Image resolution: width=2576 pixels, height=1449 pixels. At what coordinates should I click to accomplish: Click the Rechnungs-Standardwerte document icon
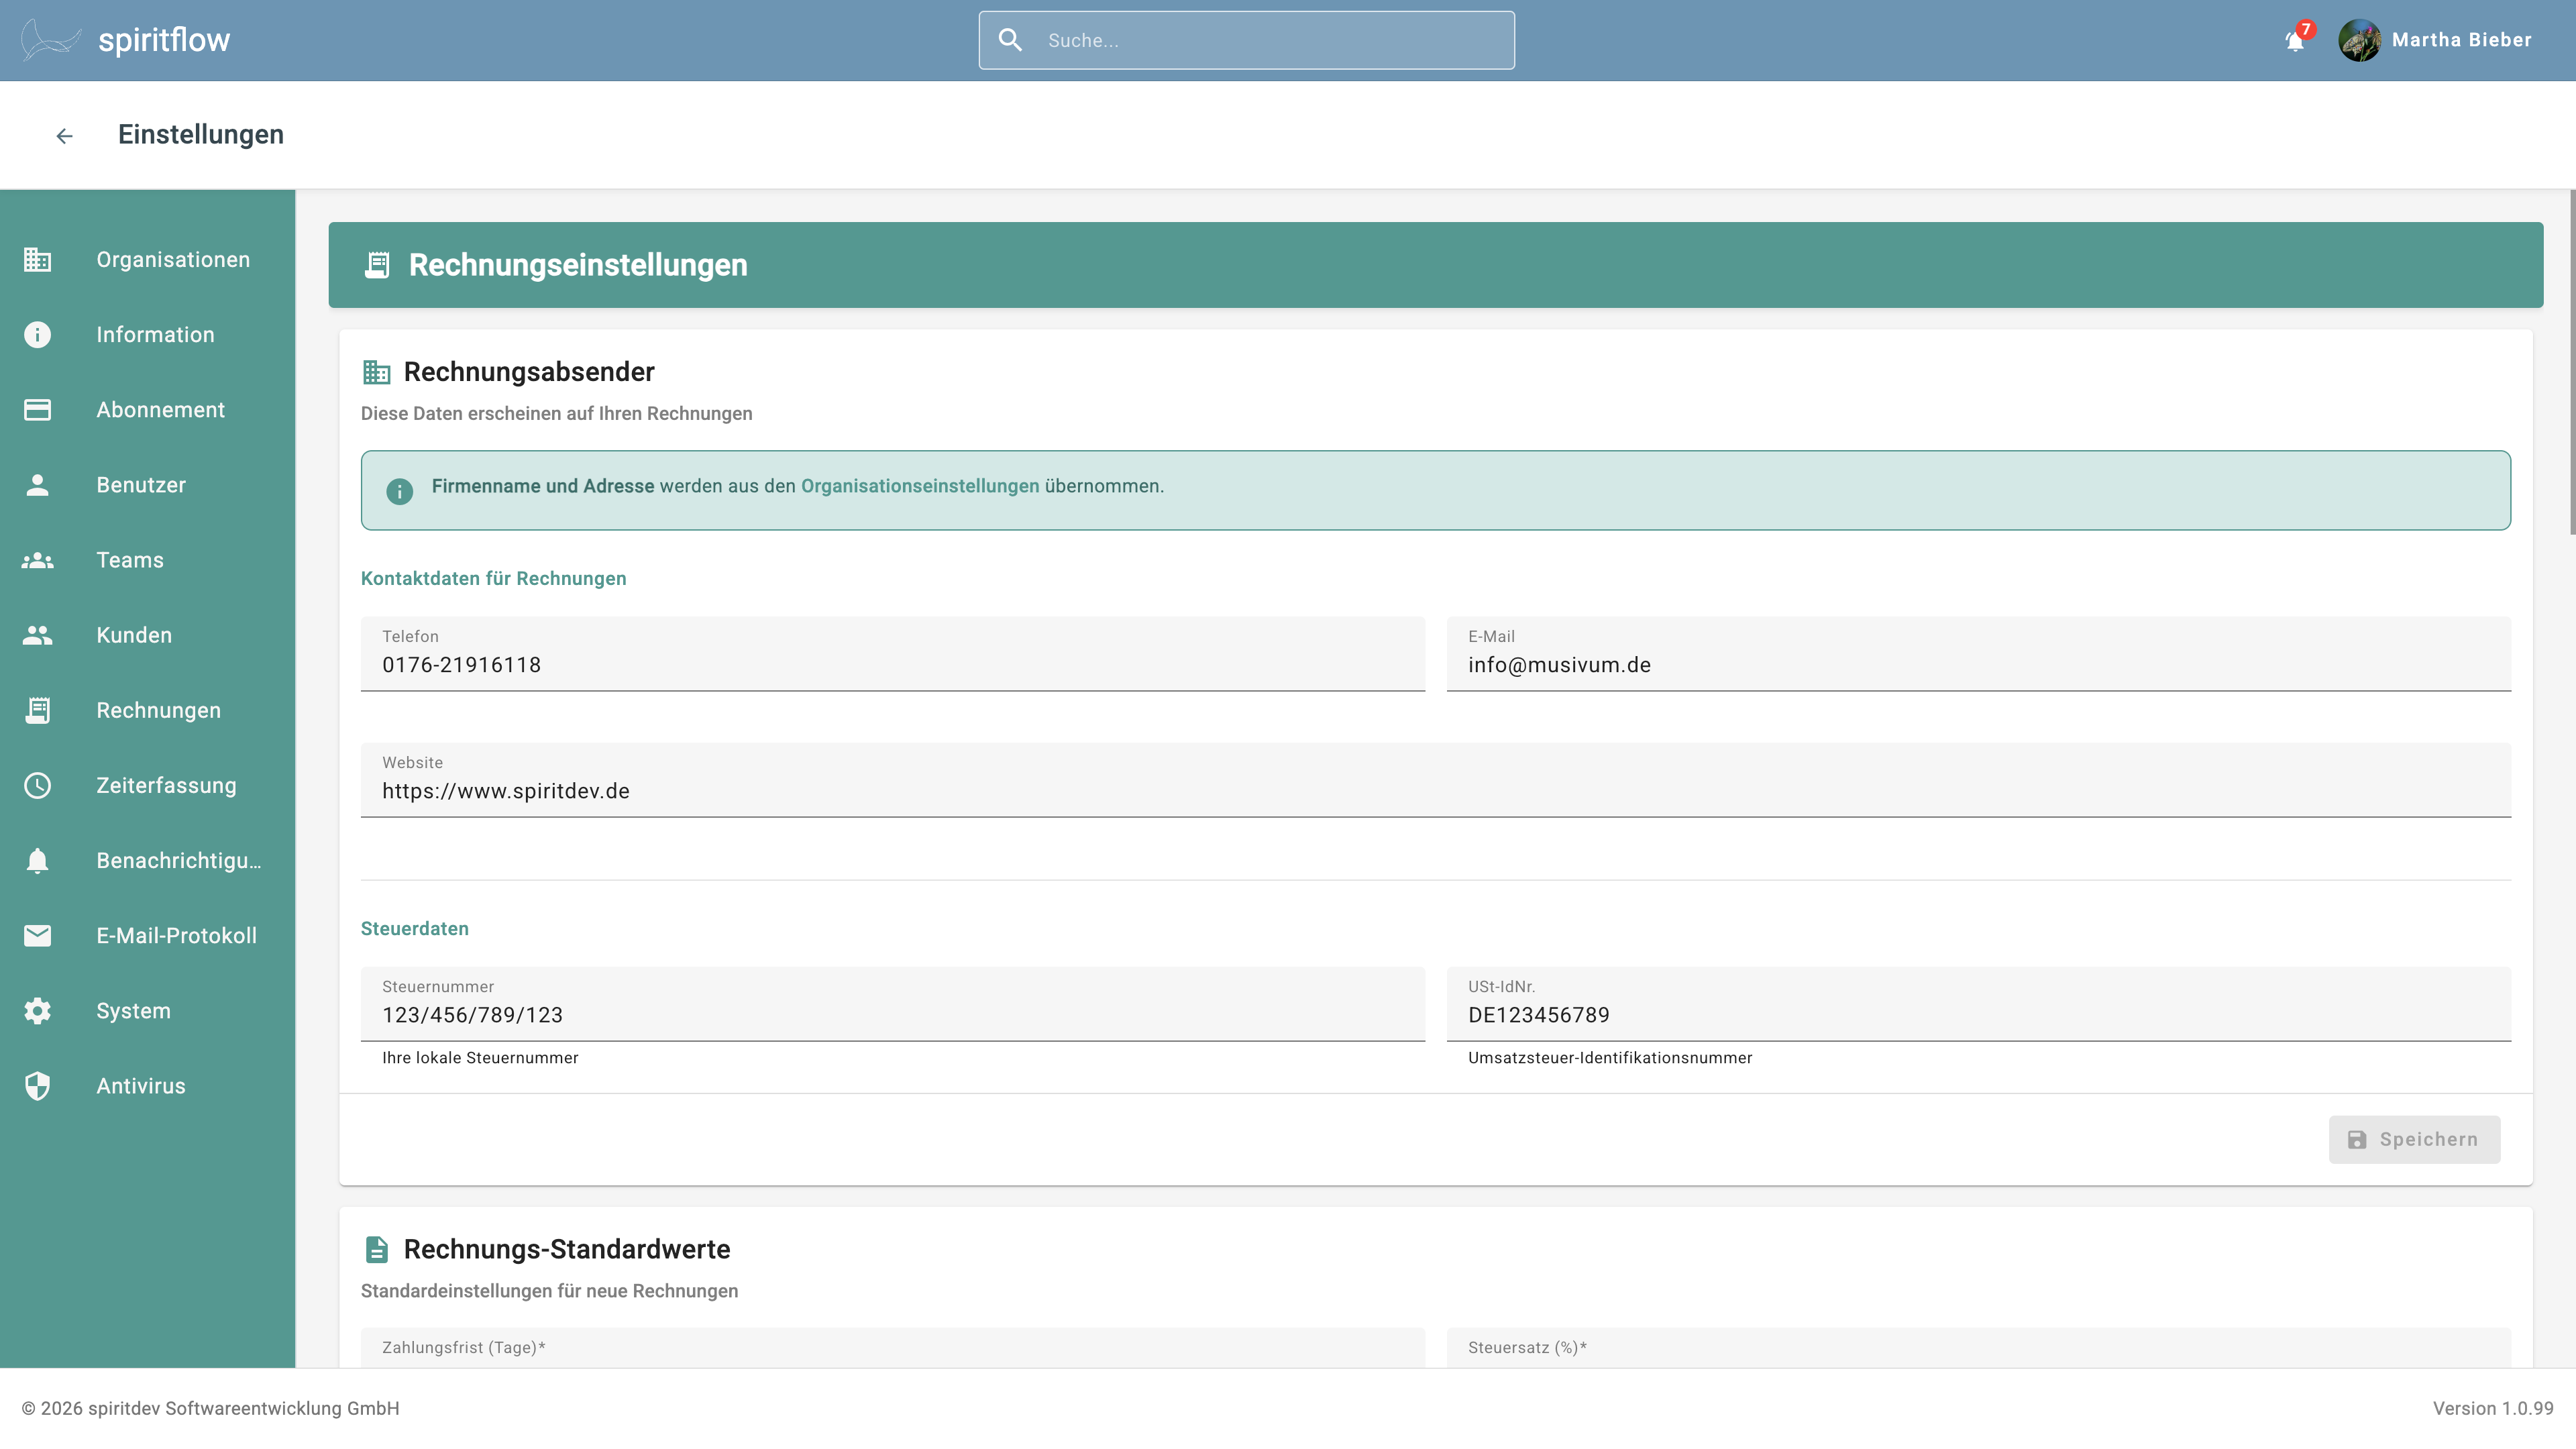[377, 1249]
